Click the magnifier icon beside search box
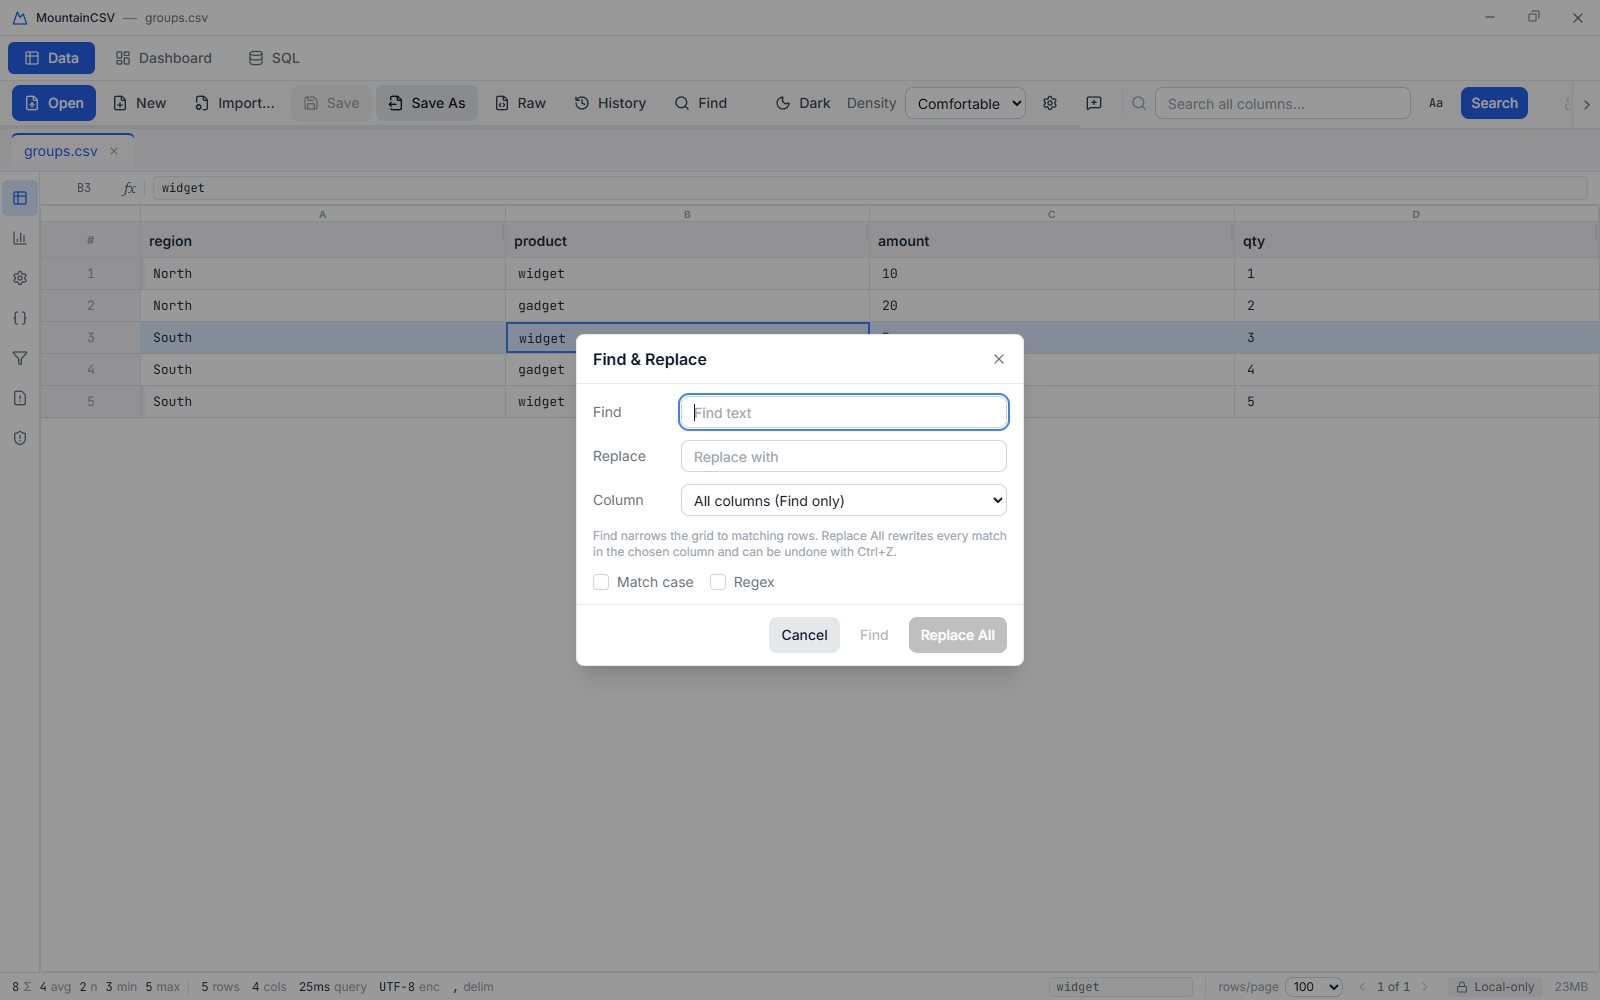1600x1000 pixels. coord(1139,103)
